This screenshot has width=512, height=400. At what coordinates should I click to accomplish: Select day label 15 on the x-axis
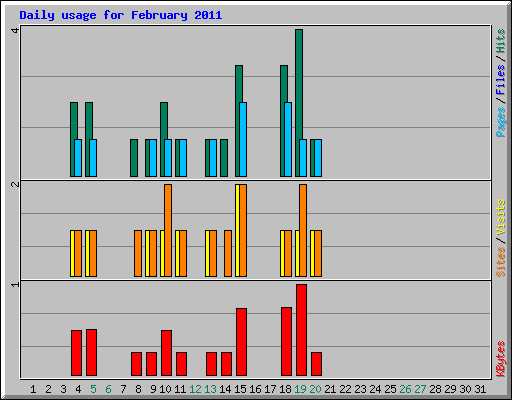click(240, 389)
